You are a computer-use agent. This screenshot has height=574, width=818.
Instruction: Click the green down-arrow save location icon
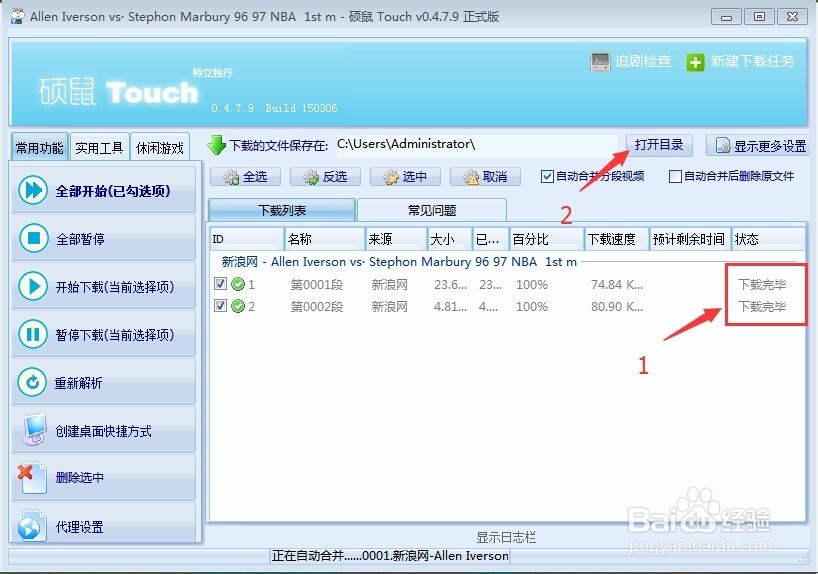point(216,145)
